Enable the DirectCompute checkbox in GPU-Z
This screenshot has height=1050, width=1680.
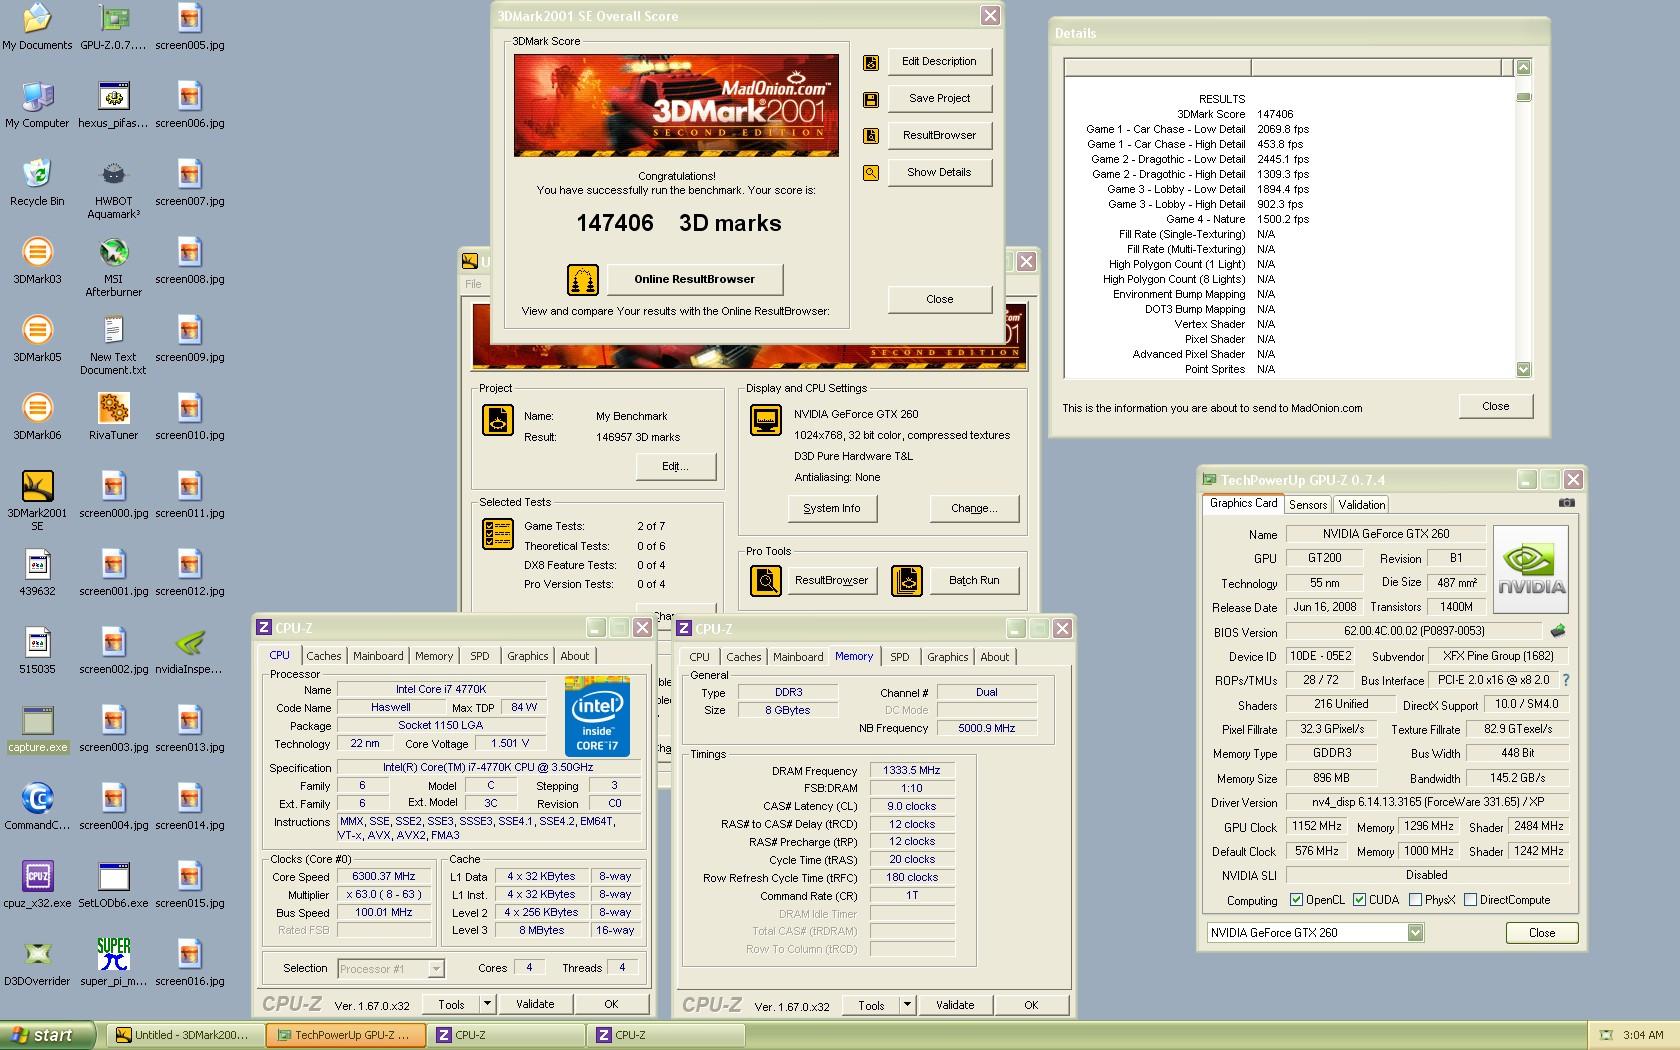tap(1470, 900)
